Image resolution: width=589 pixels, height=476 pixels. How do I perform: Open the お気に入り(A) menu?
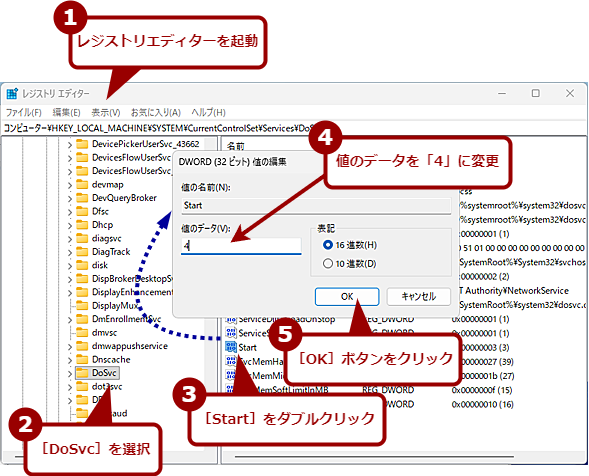tap(156, 112)
